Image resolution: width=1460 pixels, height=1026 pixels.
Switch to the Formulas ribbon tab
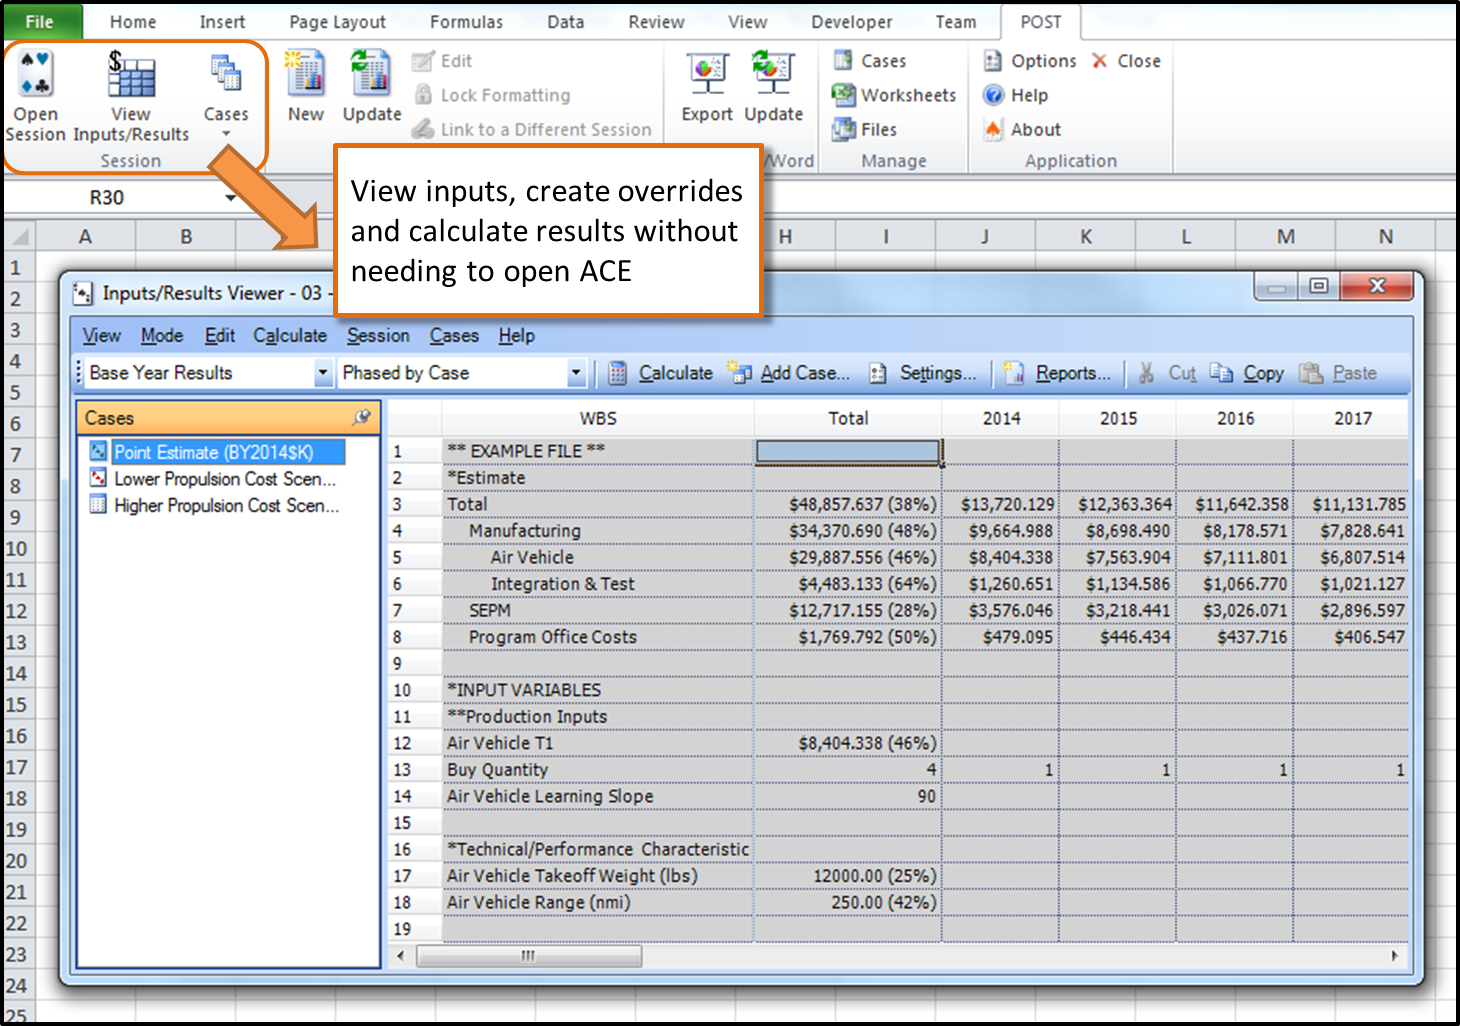[x=467, y=22]
